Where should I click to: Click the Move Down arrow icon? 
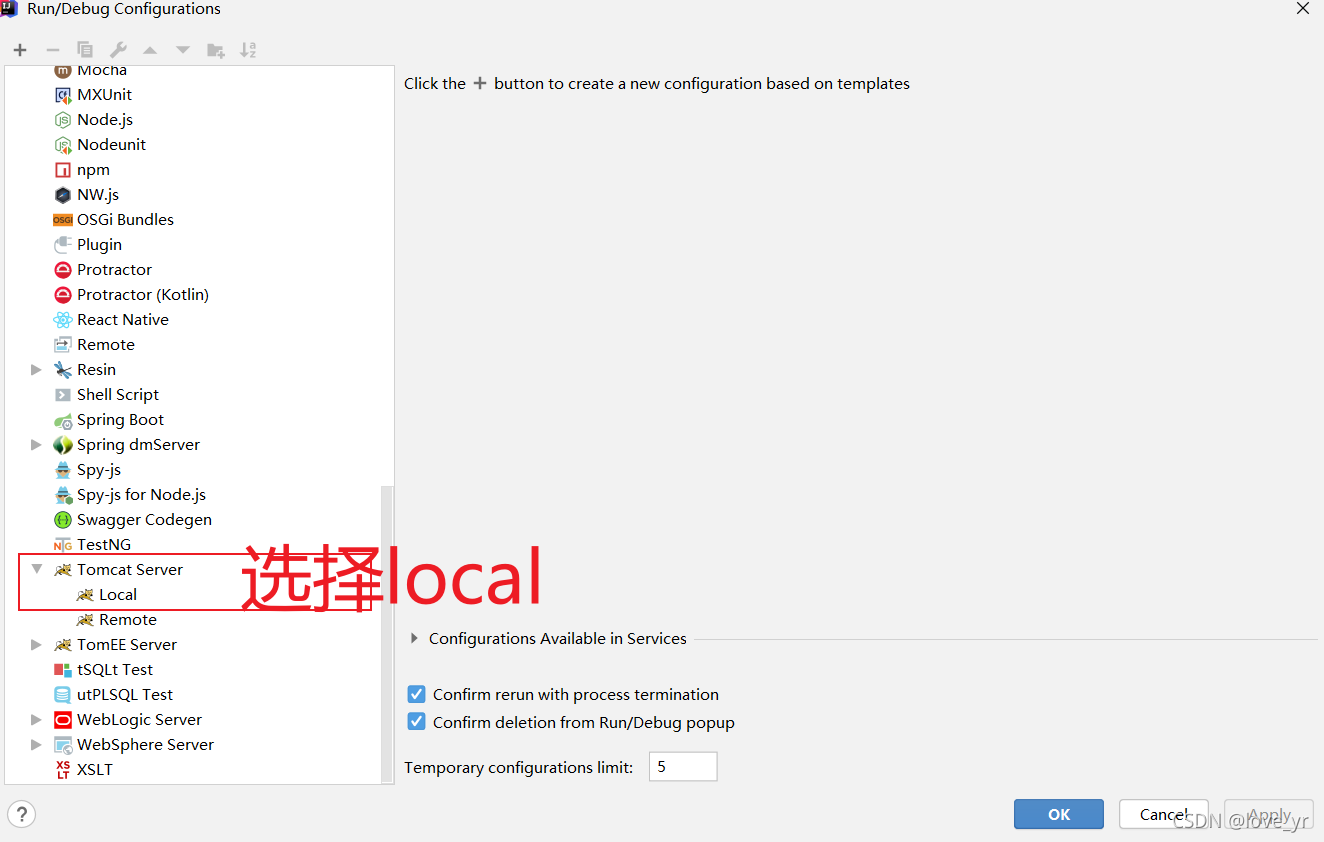point(183,50)
